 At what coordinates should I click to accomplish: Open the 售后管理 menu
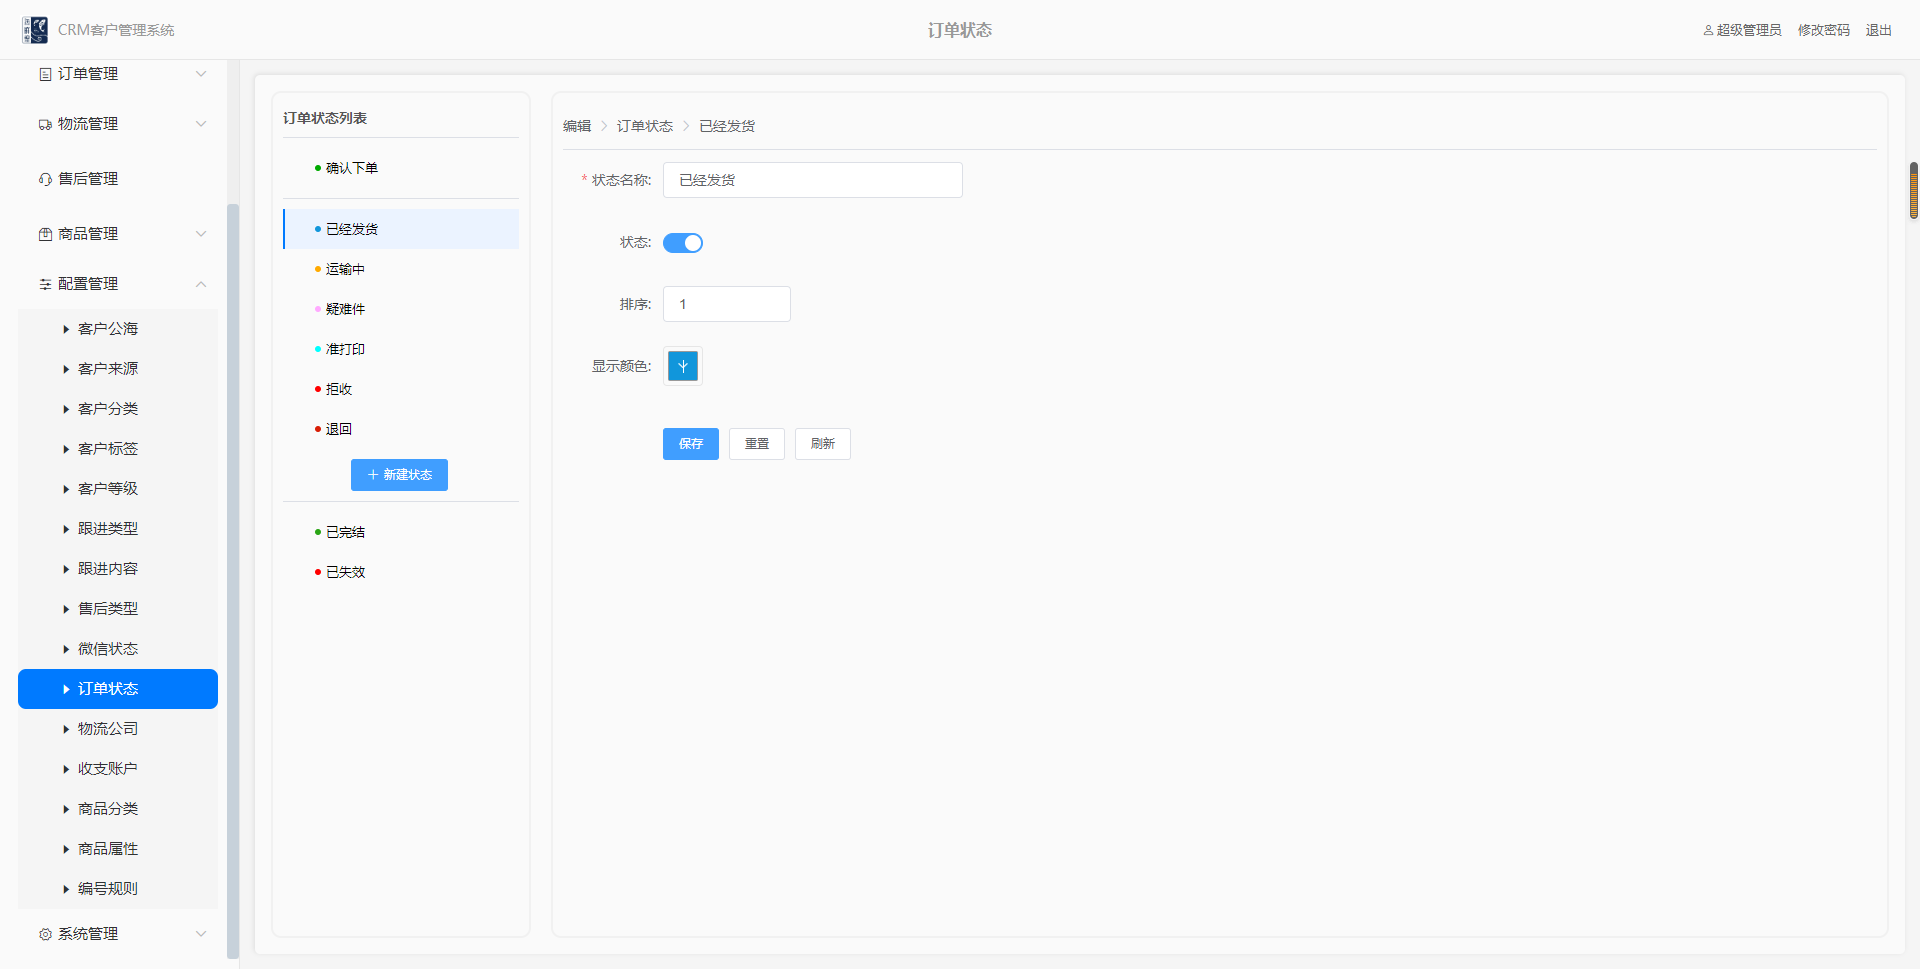tap(118, 179)
